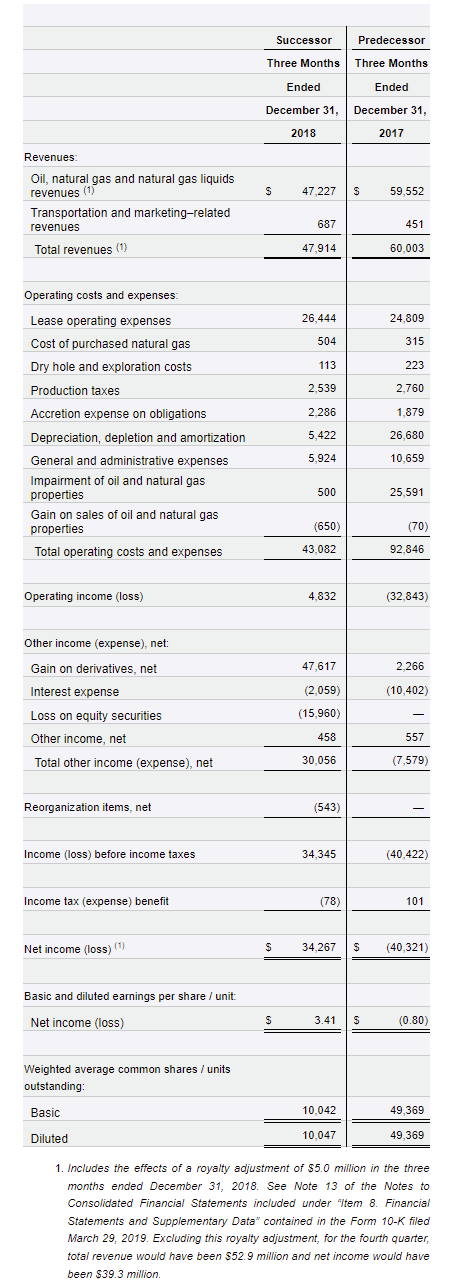Click the Impairment of oil and natural gas properties label
Viewport: 453px width, 1284px height.
(118, 488)
